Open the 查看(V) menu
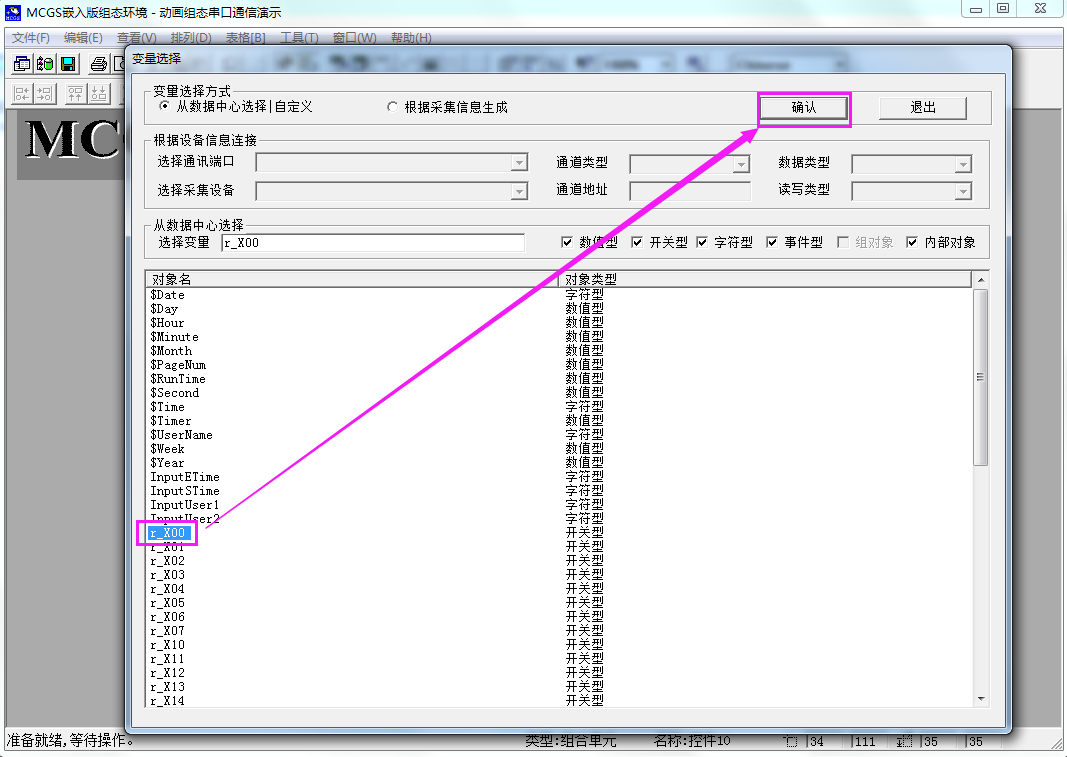 [136, 37]
